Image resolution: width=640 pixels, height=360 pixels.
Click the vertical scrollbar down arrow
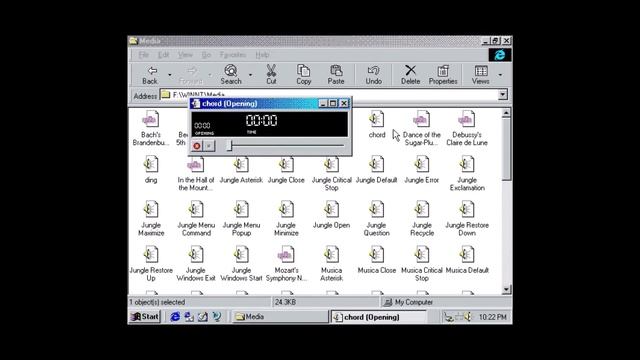pyautogui.click(x=506, y=289)
